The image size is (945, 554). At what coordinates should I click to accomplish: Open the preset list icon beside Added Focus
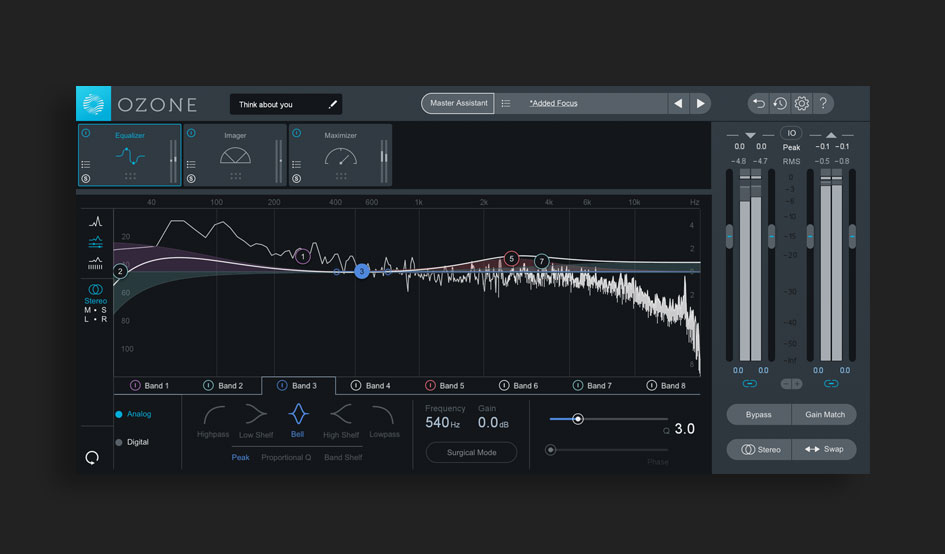[x=506, y=104]
